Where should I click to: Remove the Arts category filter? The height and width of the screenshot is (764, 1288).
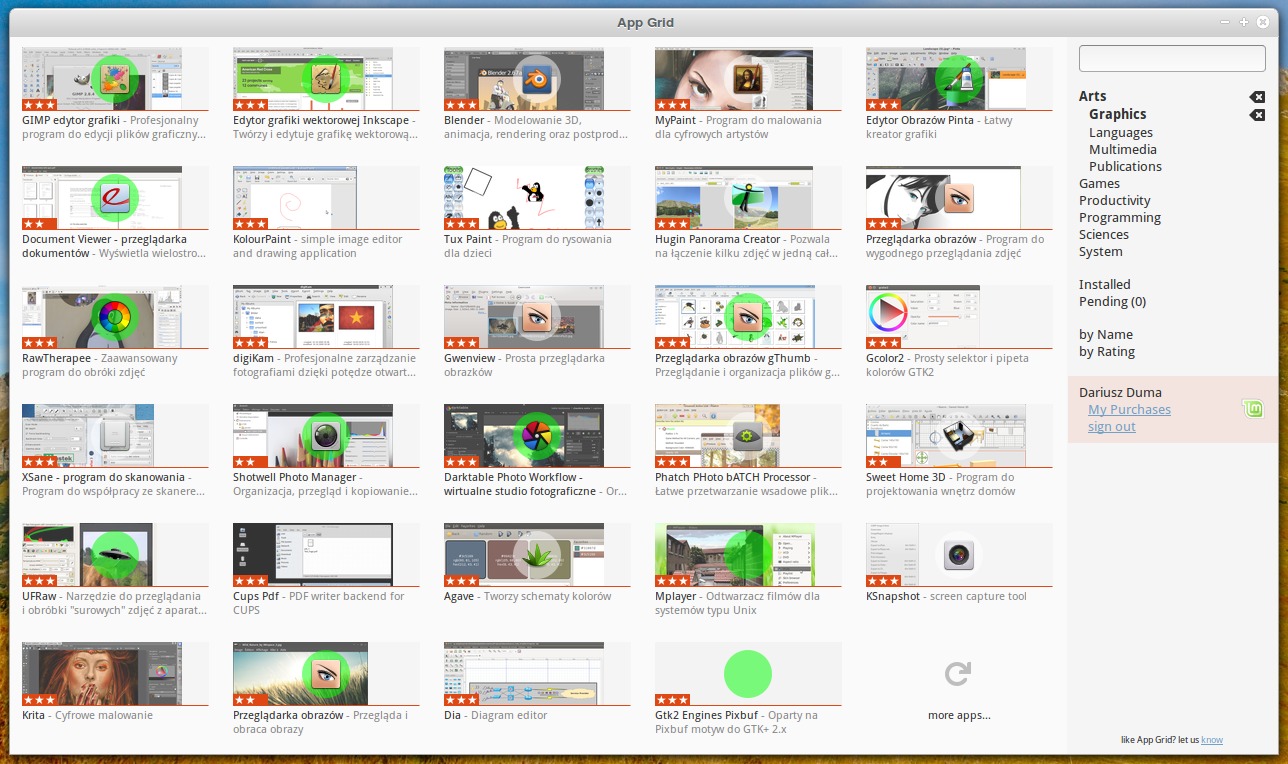tap(1257, 97)
